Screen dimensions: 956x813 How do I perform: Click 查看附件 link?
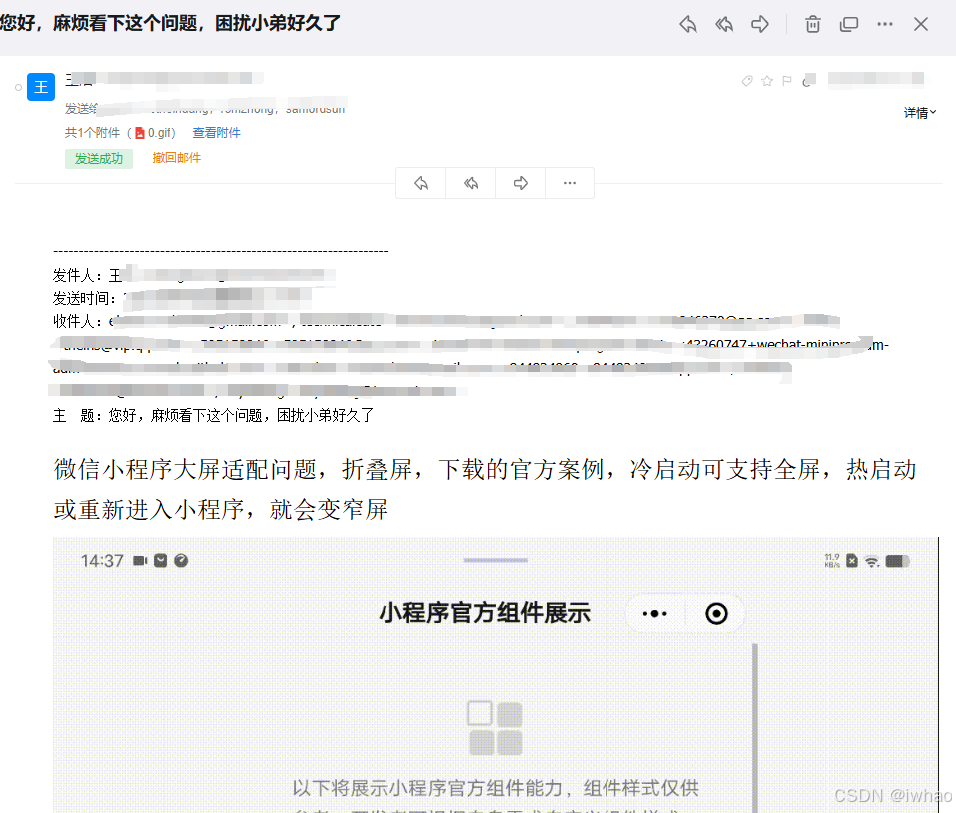[x=216, y=132]
